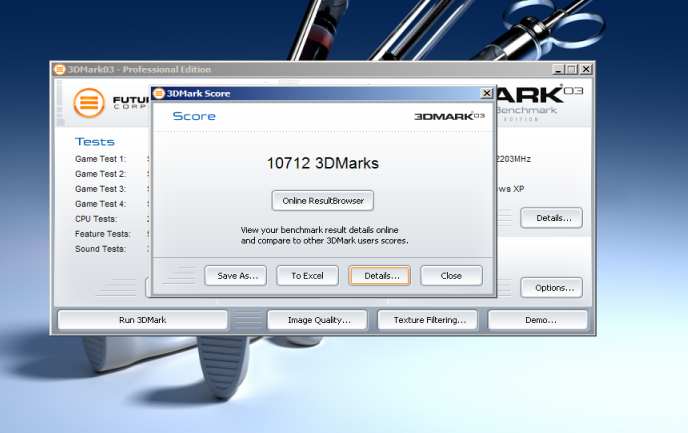Click Save As in Score dialog
The image size is (688, 433).
tap(236, 276)
